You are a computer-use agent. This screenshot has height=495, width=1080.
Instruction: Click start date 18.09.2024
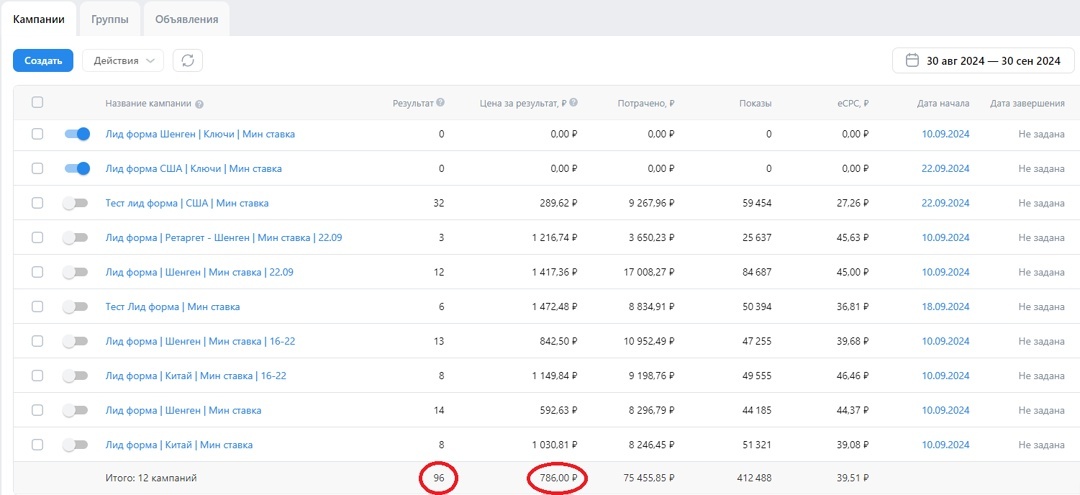tap(946, 306)
